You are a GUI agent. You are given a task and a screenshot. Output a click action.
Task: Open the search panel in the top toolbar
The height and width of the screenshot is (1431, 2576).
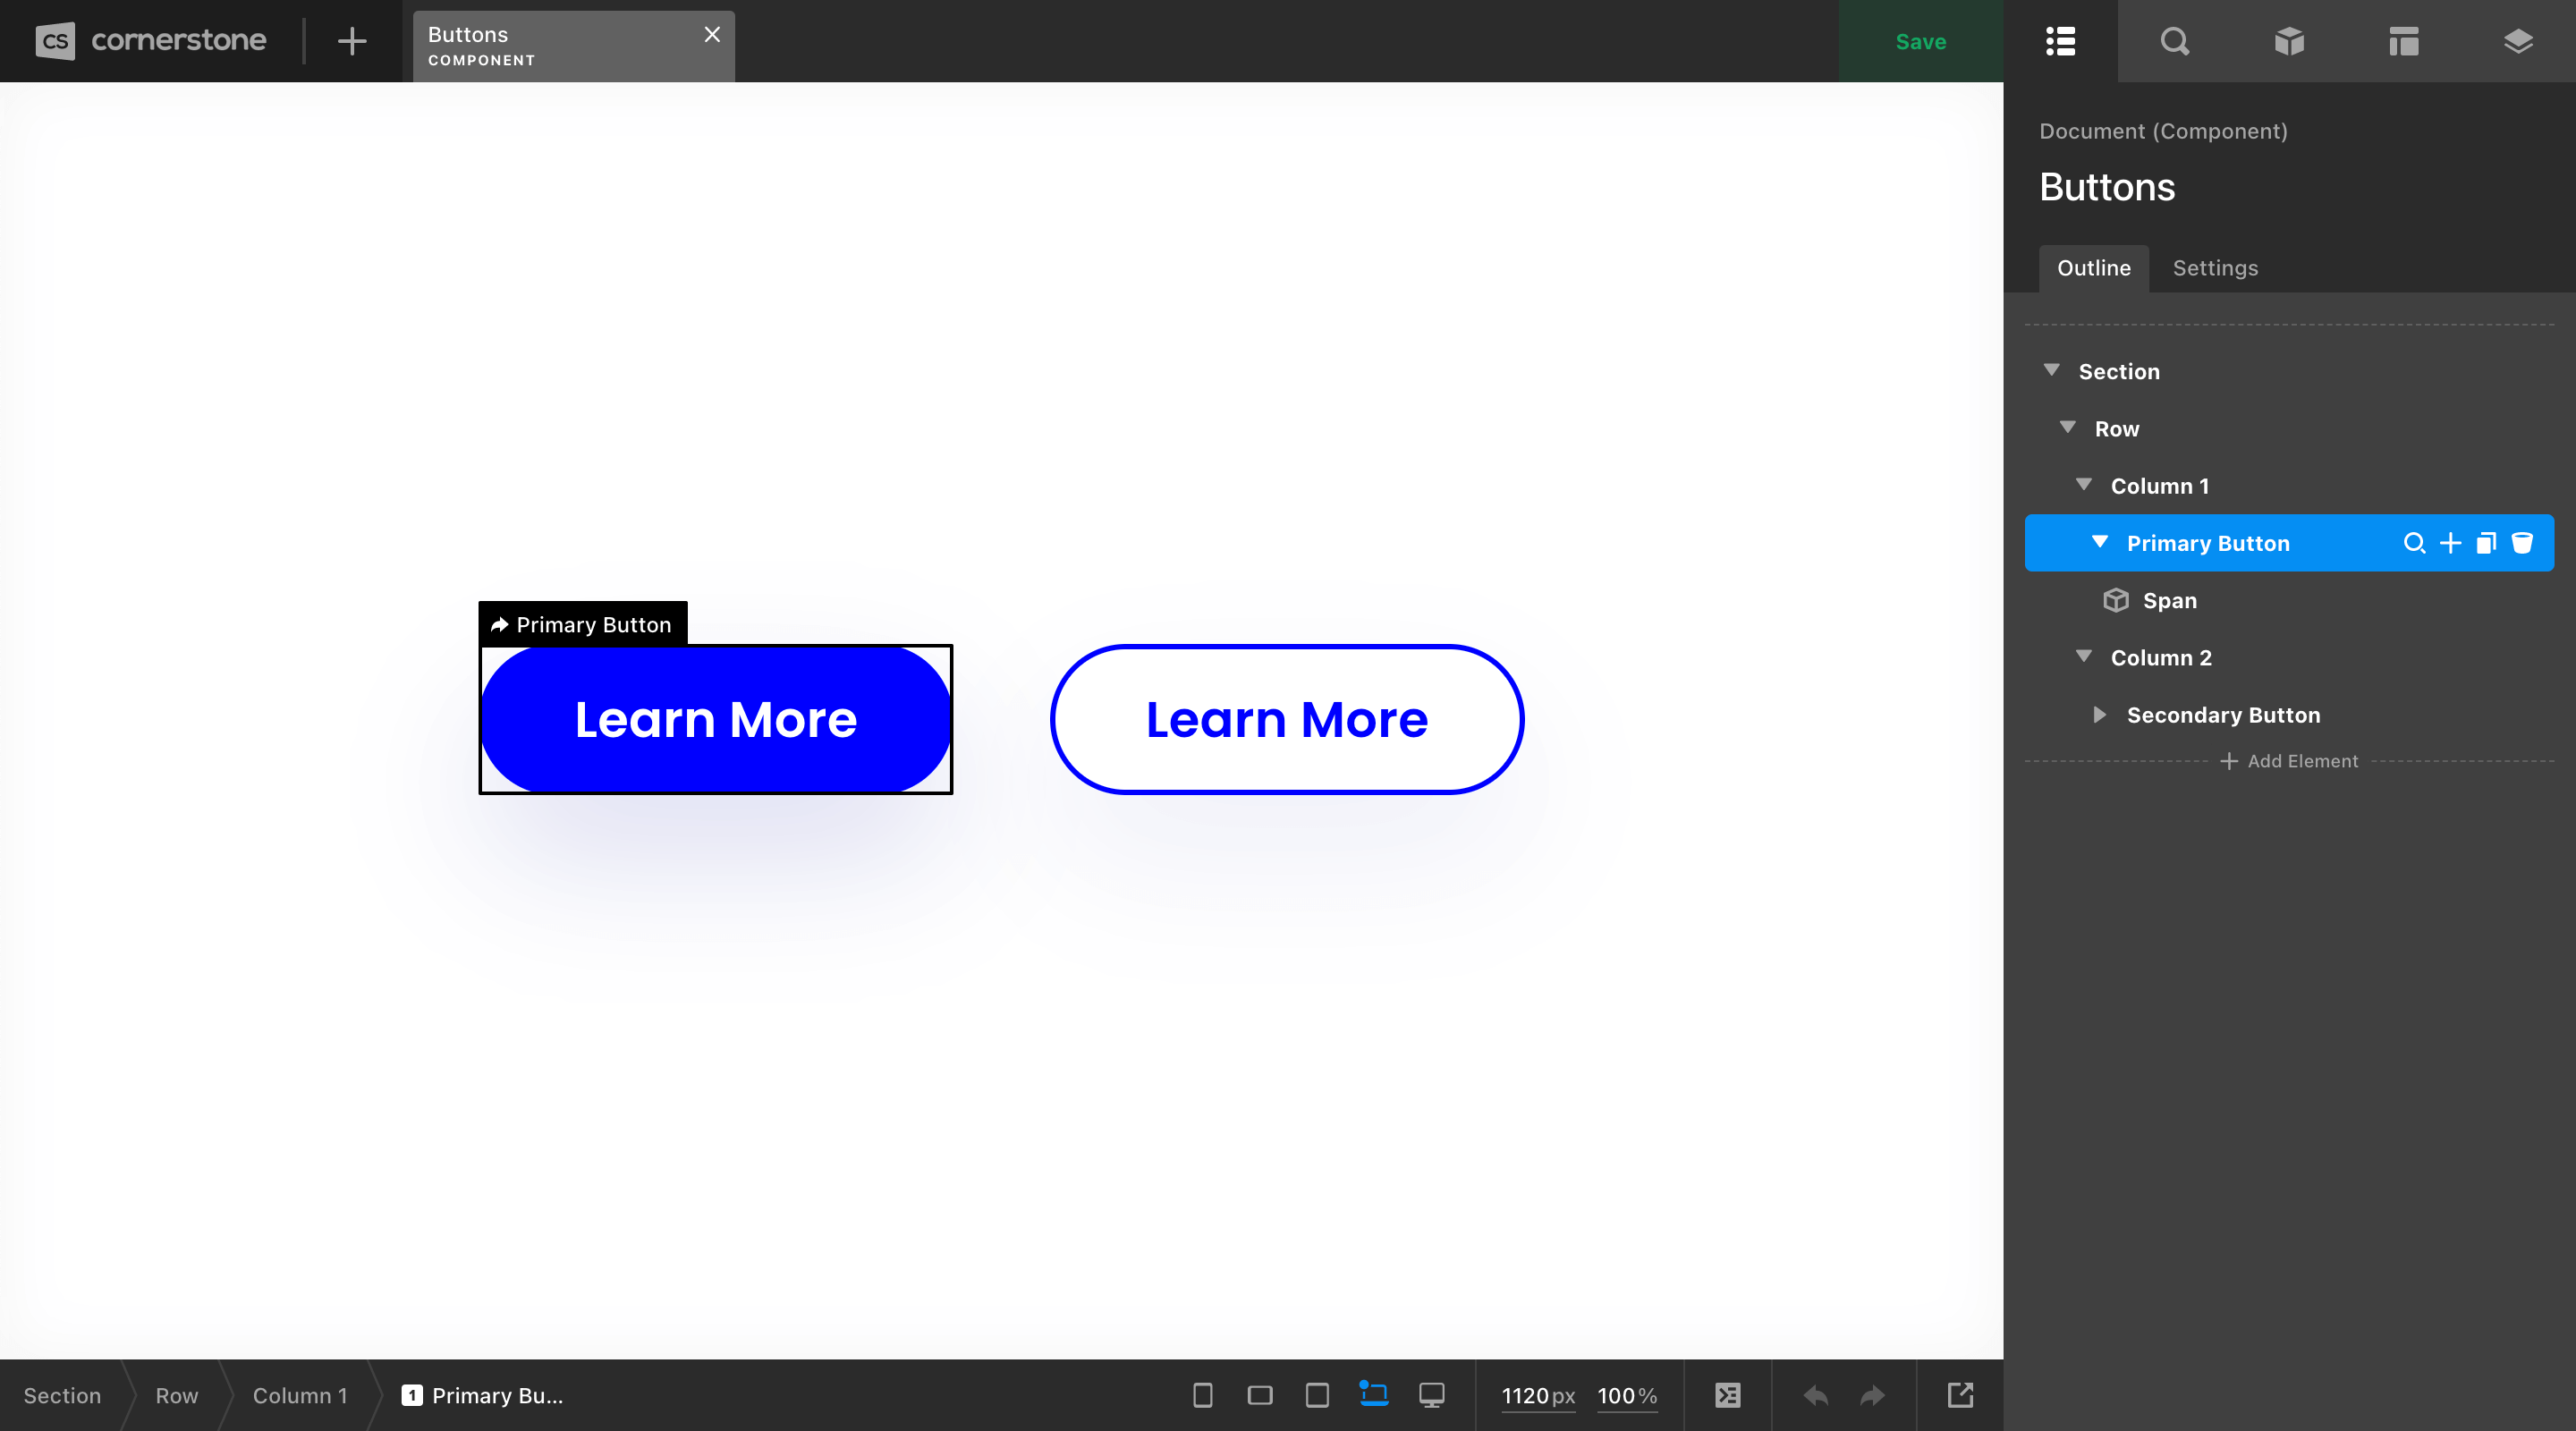click(x=2174, y=41)
